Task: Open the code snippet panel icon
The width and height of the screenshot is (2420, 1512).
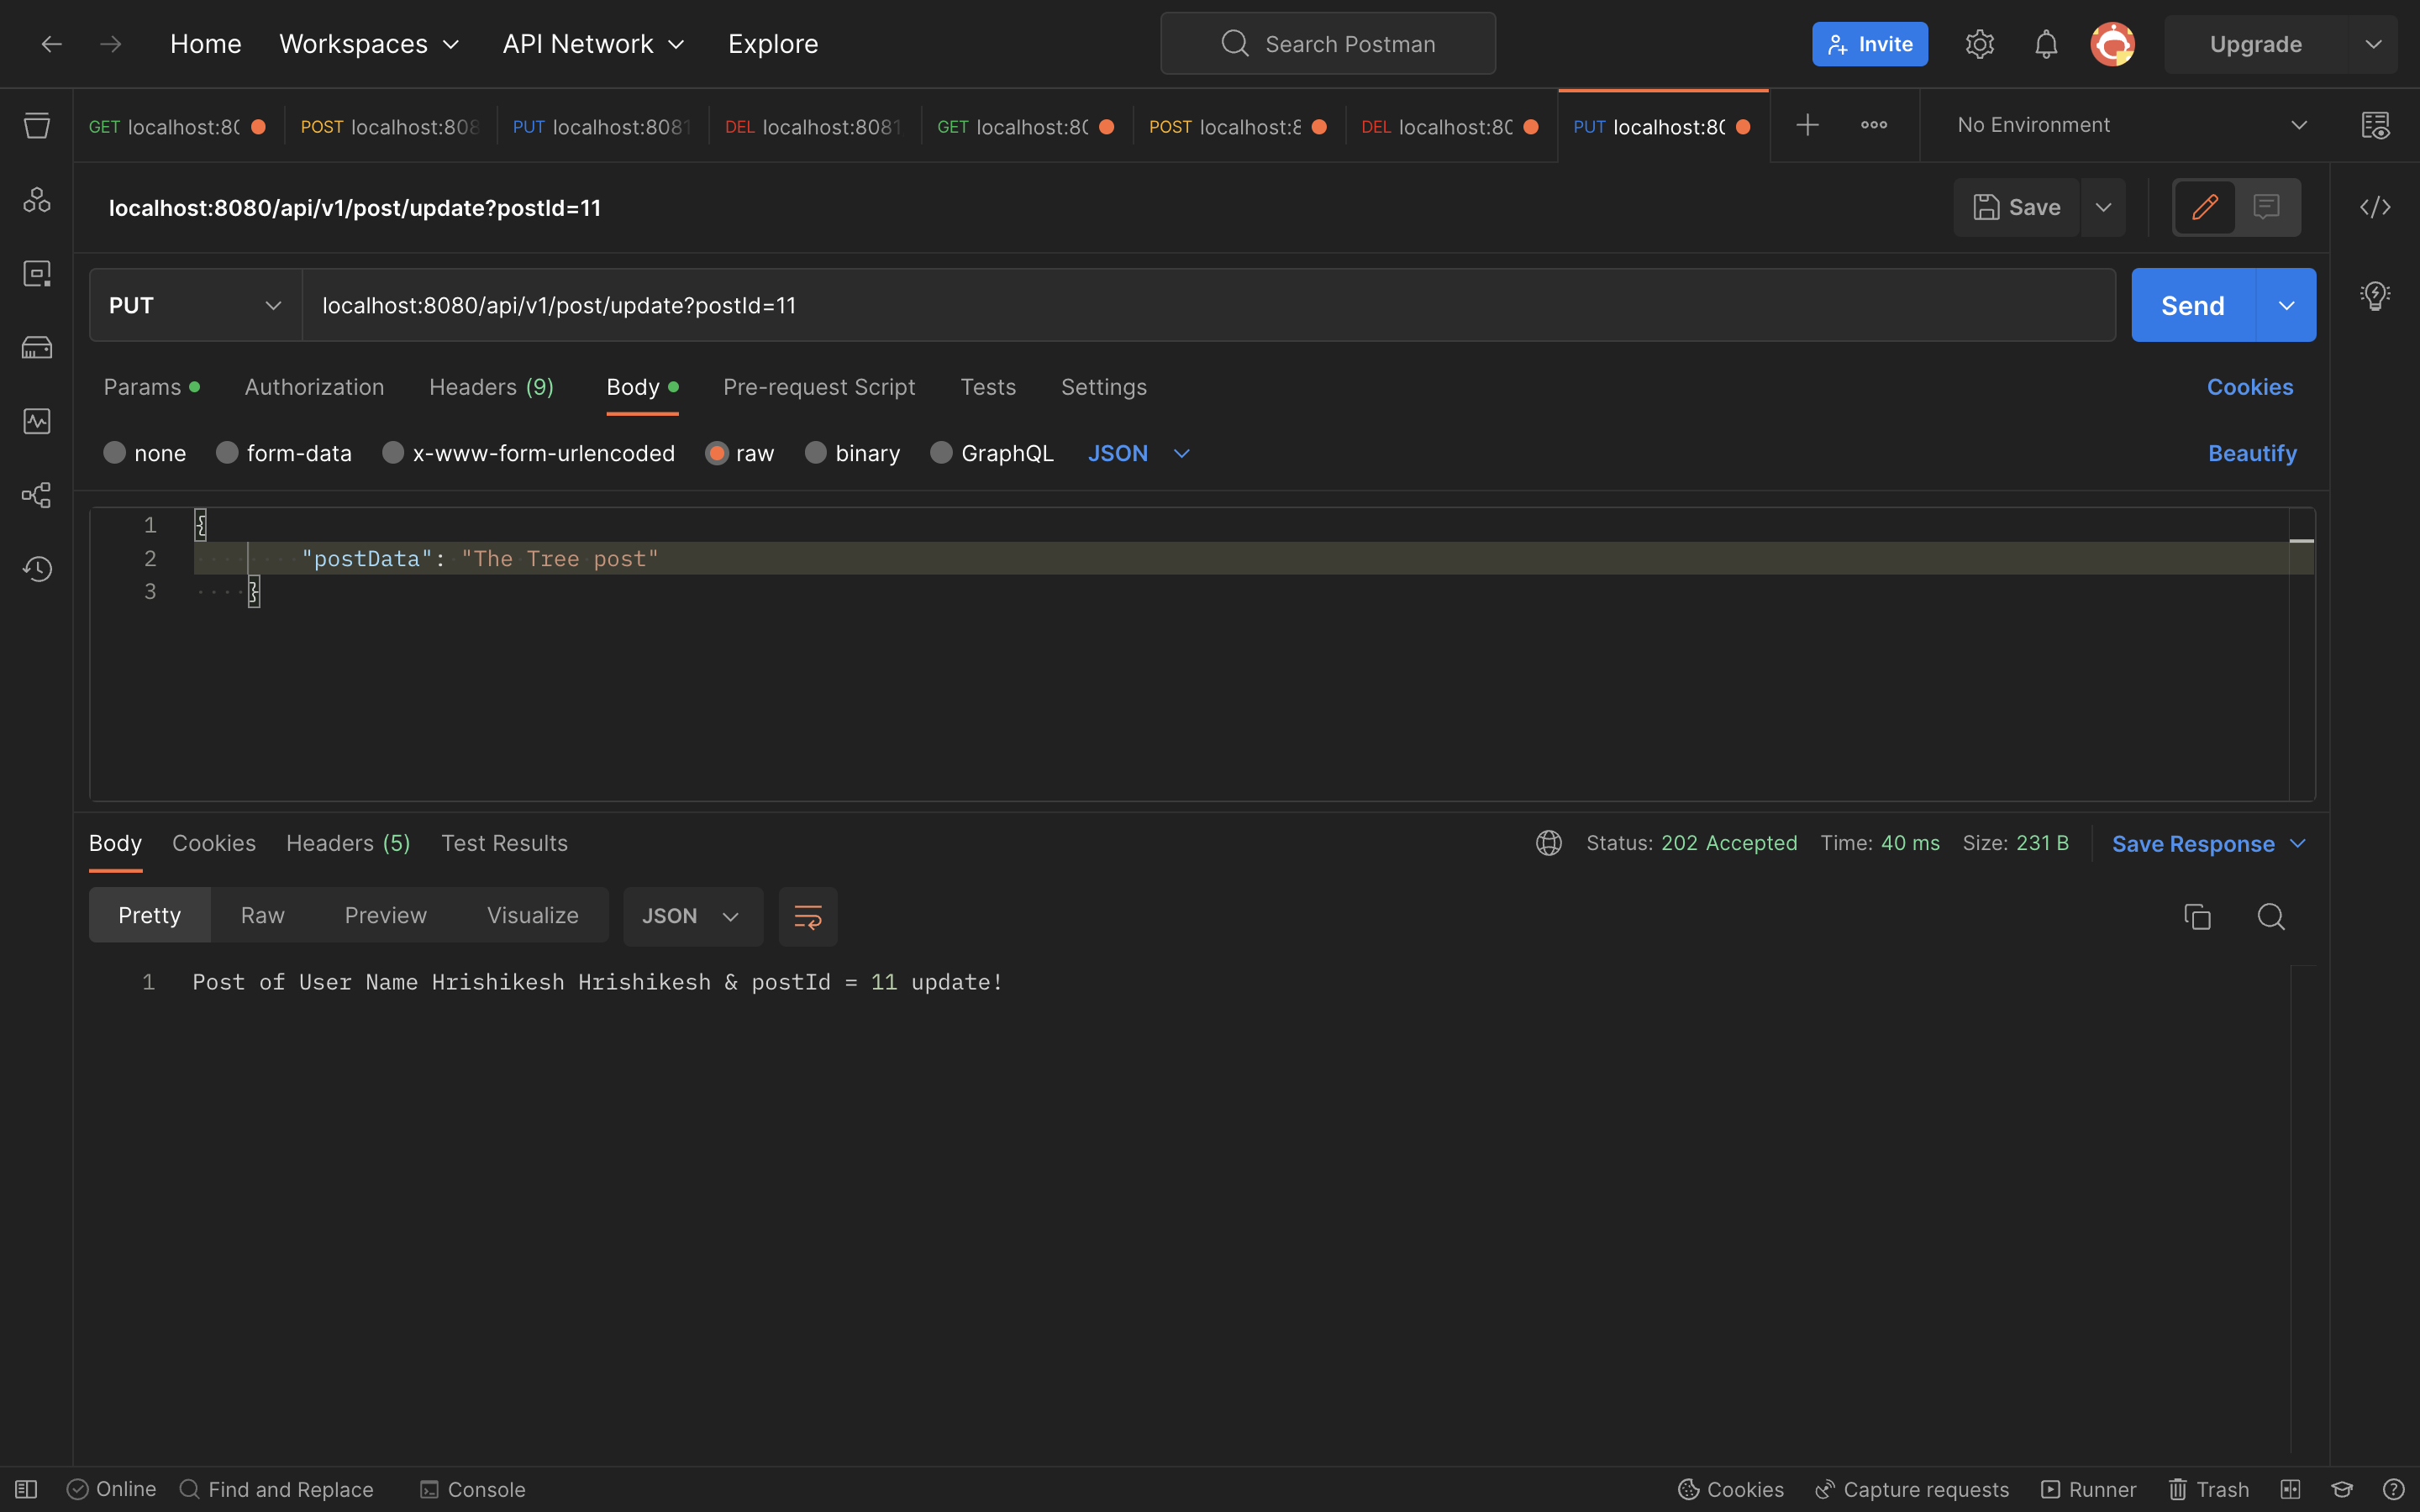Action: (x=2375, y=207)
